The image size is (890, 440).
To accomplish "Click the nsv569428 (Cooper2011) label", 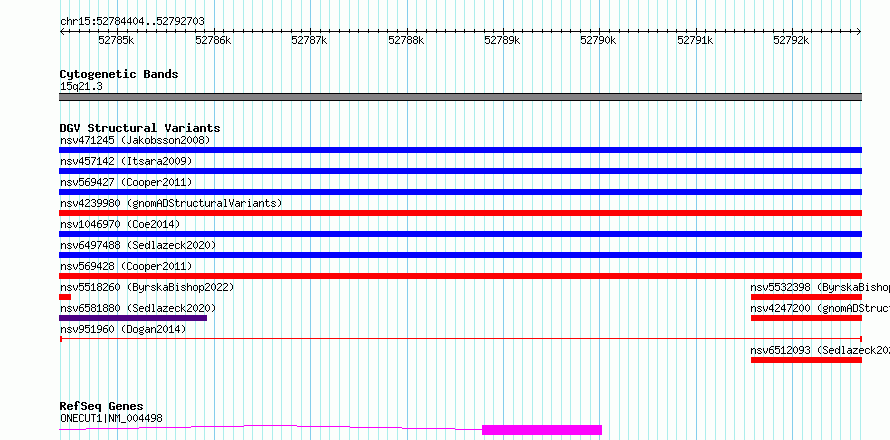I will point(126,266).
